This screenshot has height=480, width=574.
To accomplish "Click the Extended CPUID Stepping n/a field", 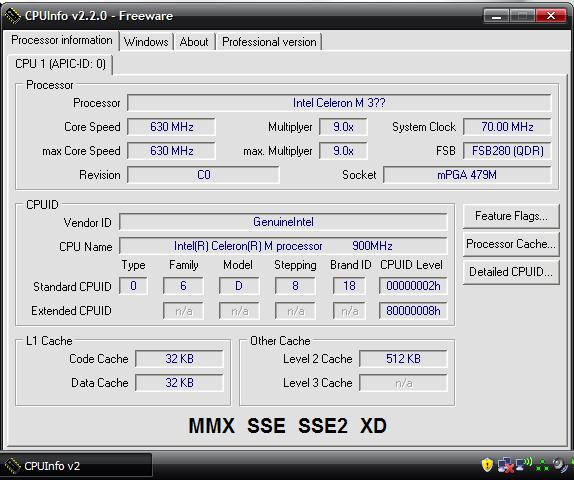I will tap(295, 311).
